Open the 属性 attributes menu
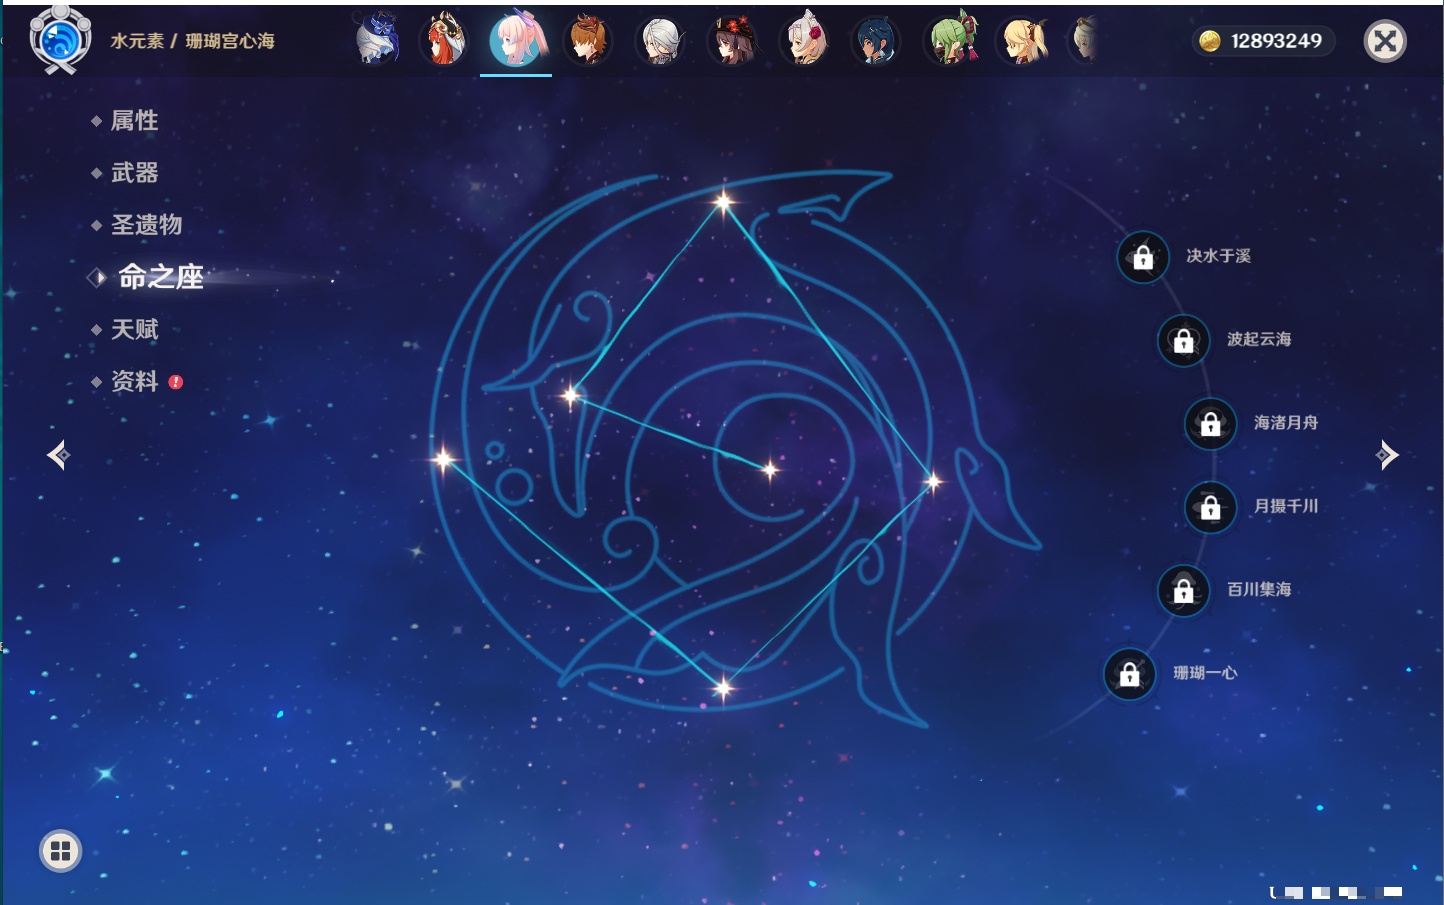Image resolution: width=1444 pixels, height=905 pixels. click(x=134, y=121)
